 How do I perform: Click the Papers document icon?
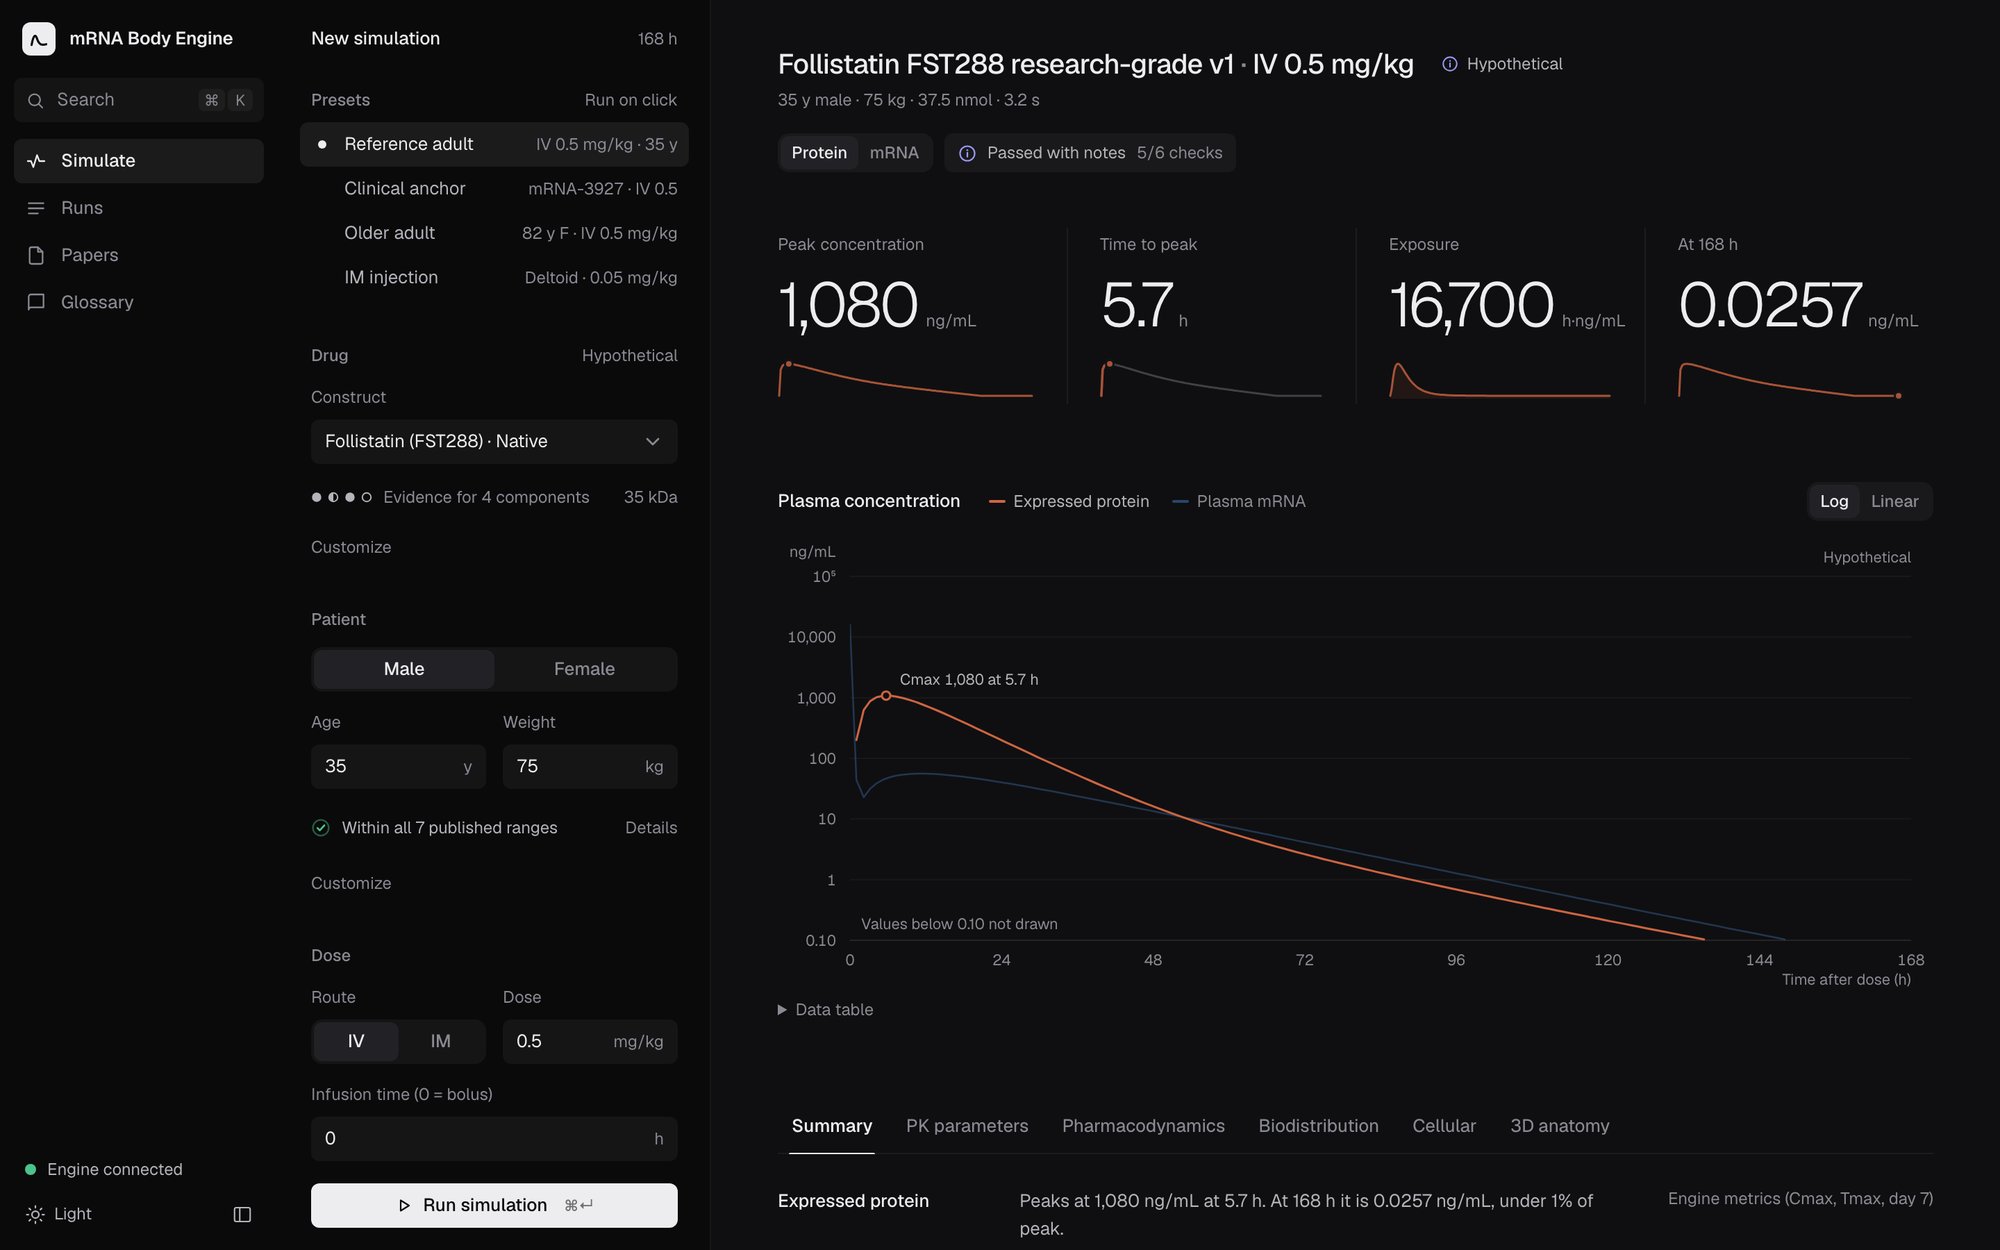[36, 255]
